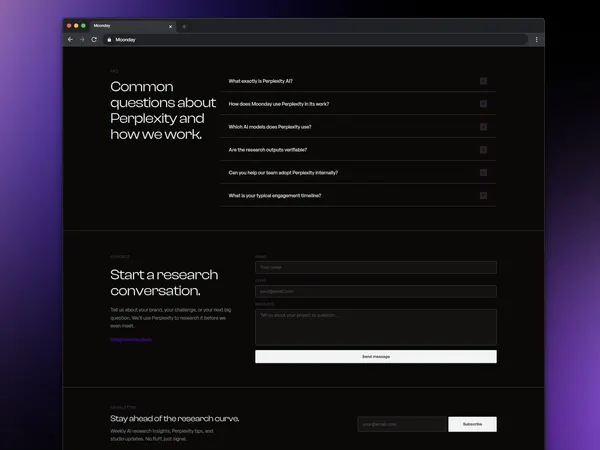Image resolution: width=600 pixels, height=450 pixels.
Task: Expand 'How does Moonday use Perplexity' question
Action: point(358,104)
